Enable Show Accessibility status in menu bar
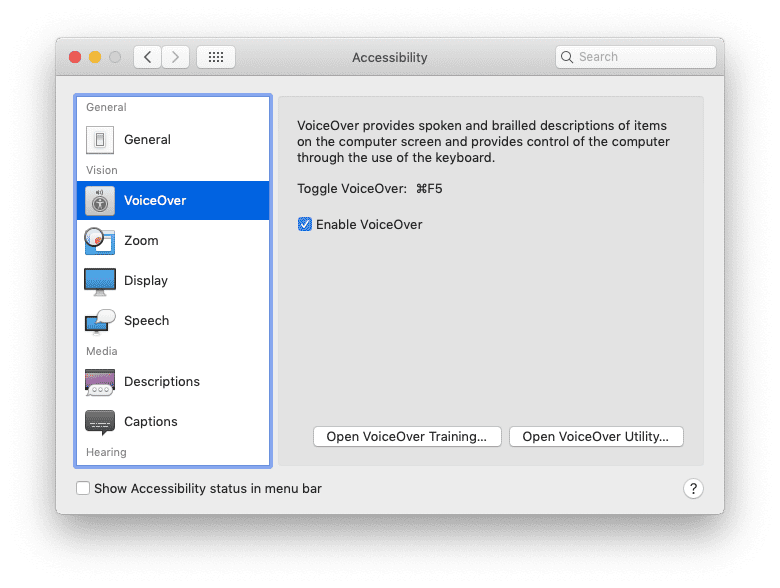Image resolution: width=780 pixels, height=588 pixels. [x=83, y=488]
